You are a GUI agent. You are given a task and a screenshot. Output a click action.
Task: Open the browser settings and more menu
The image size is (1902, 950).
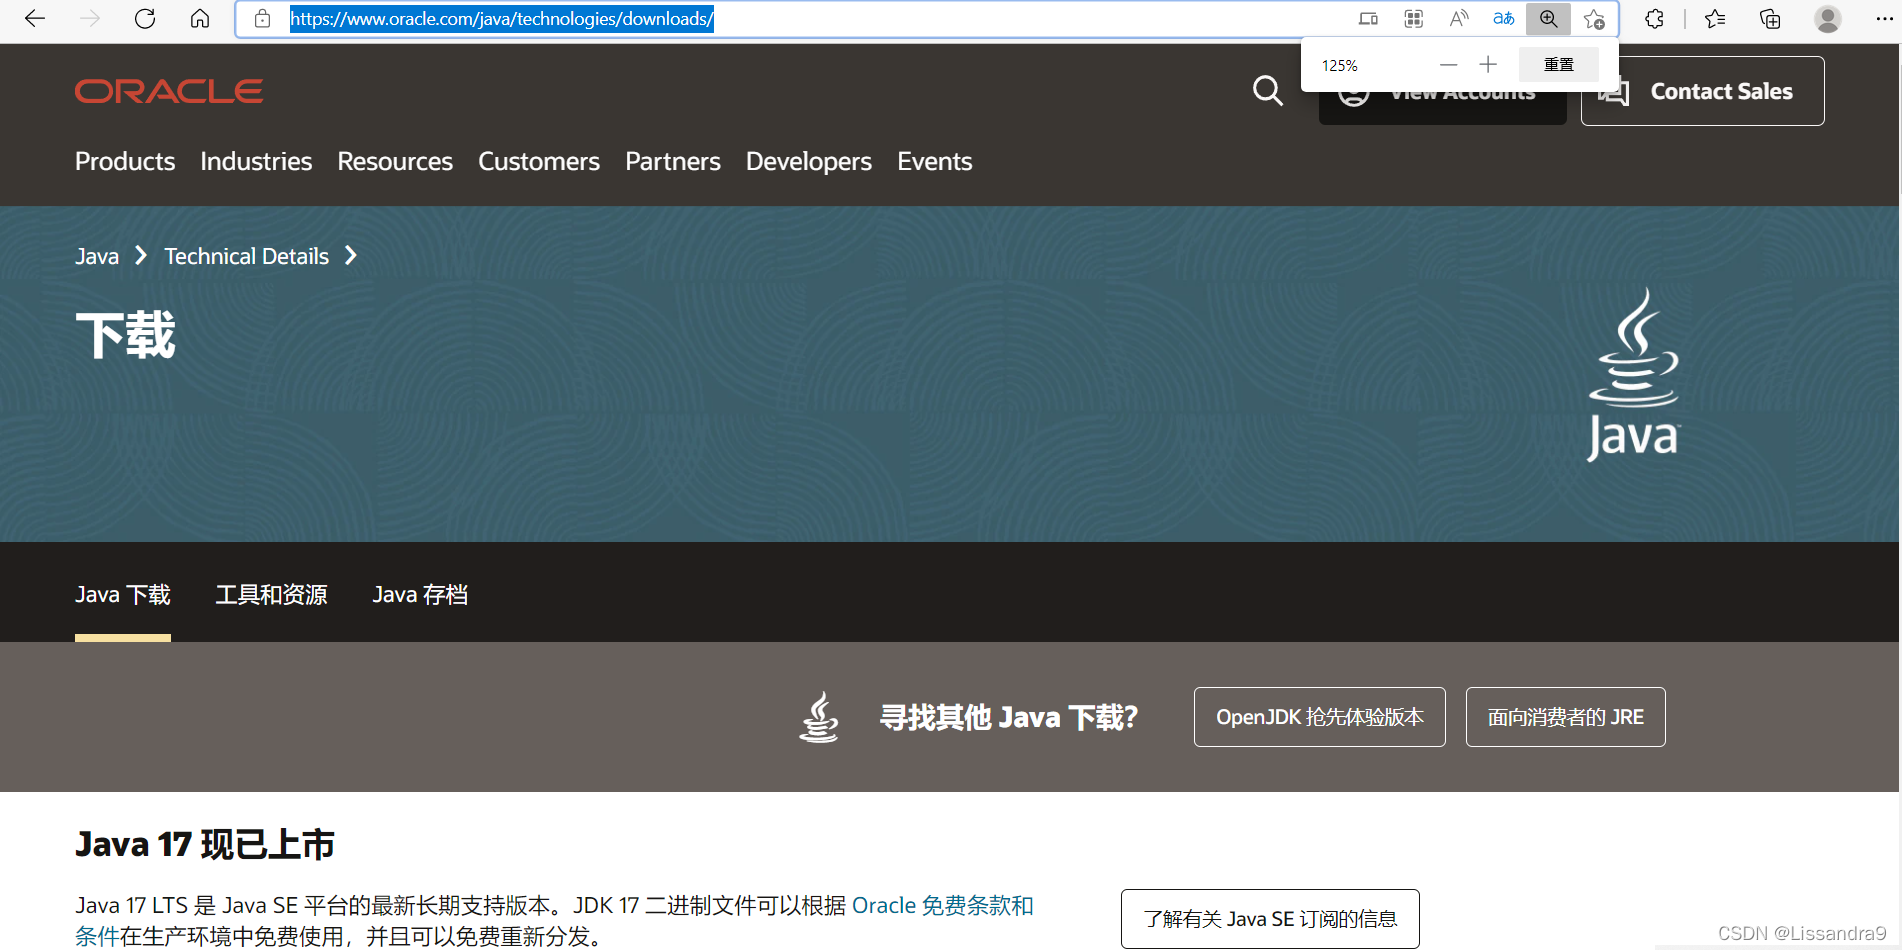coord(1884,19)
